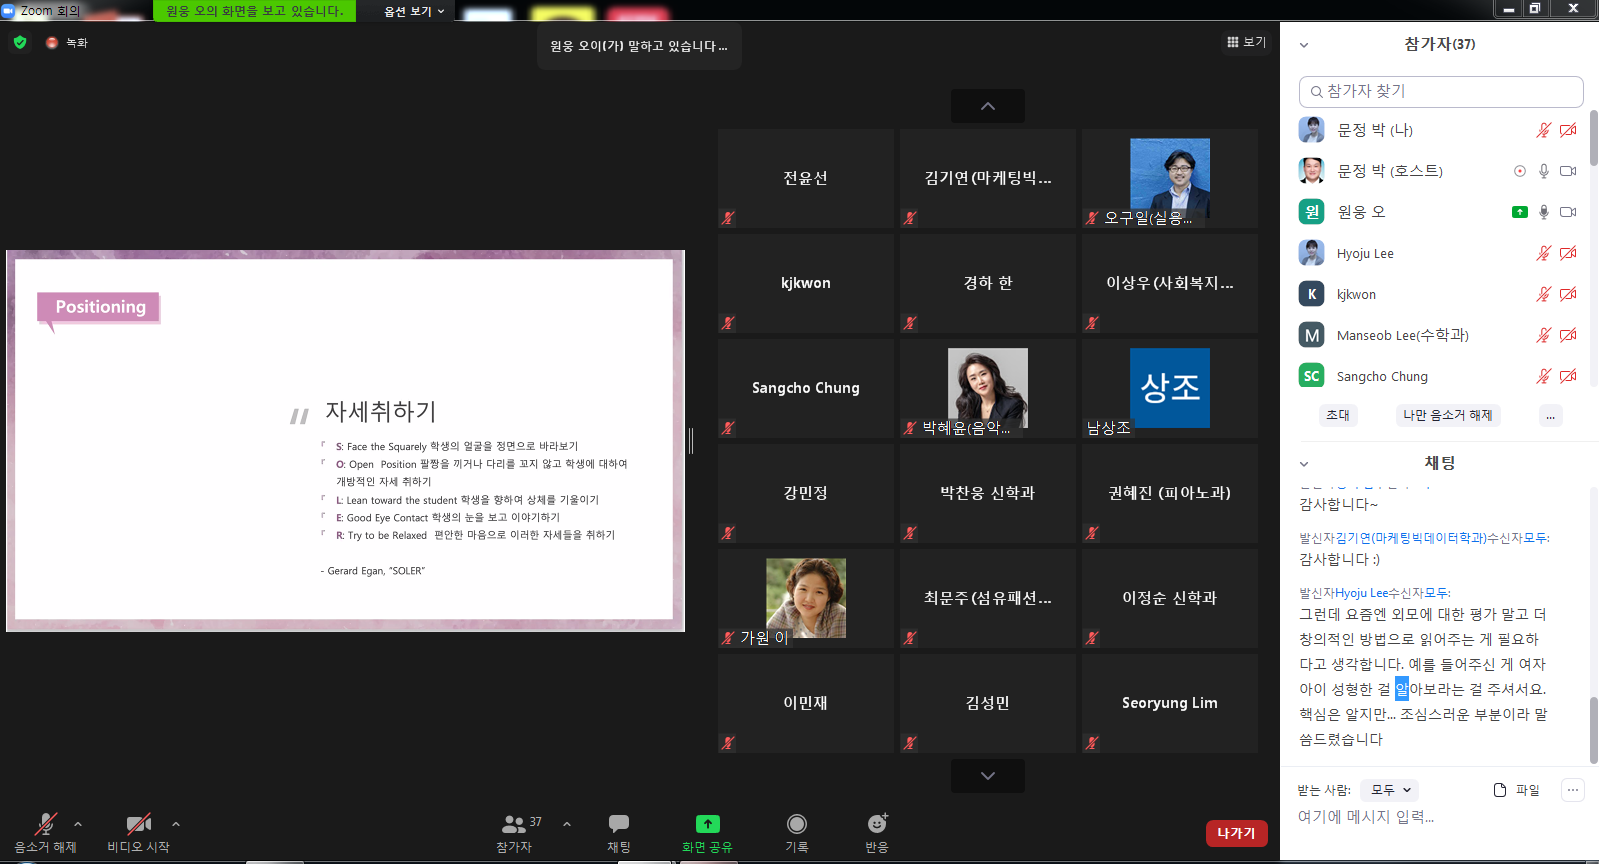The width and height of the screenshot is (1599, 864).
Task: Click camera-off icon for Sangcho Chung row
Action: pos(1568,376)
